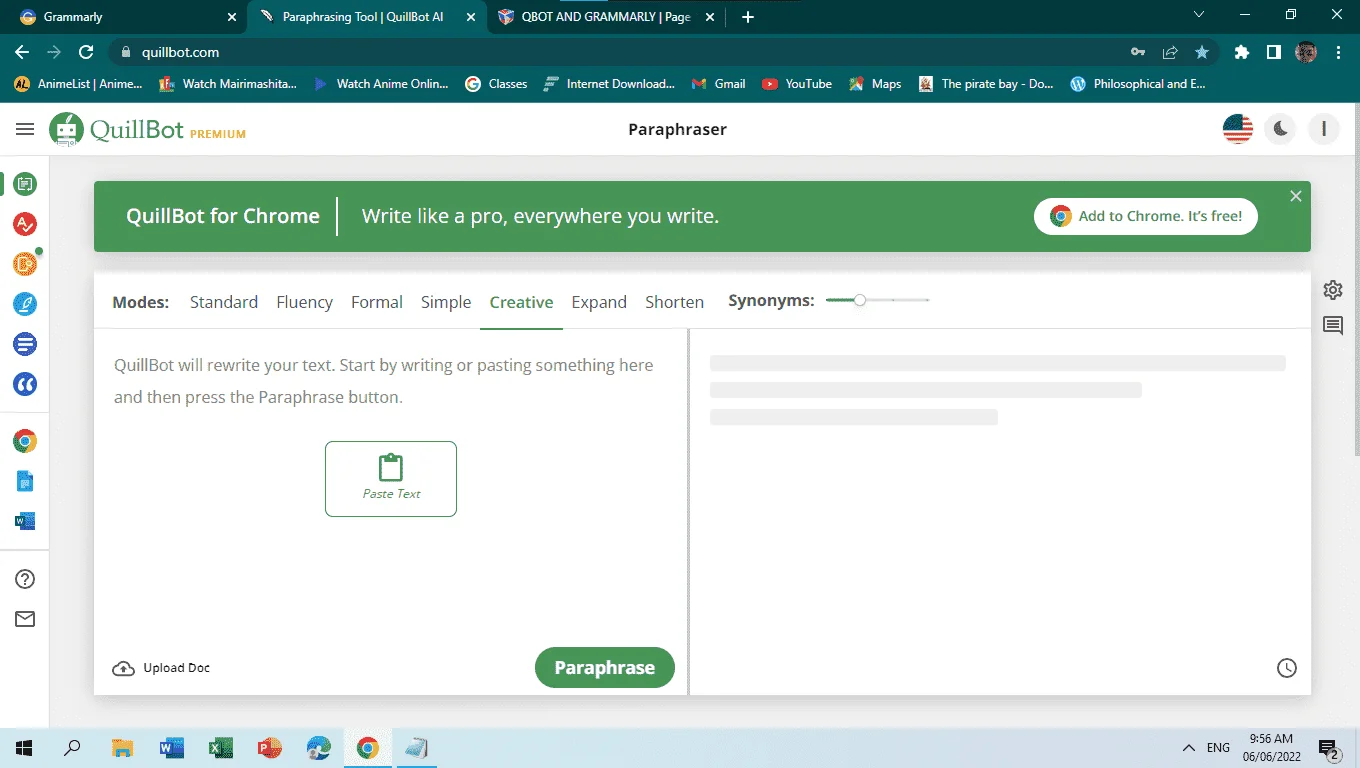Open the share page icon in address bar
Image resolution: width=1360 pixels, height=768 pixels.
point(1170,52)
